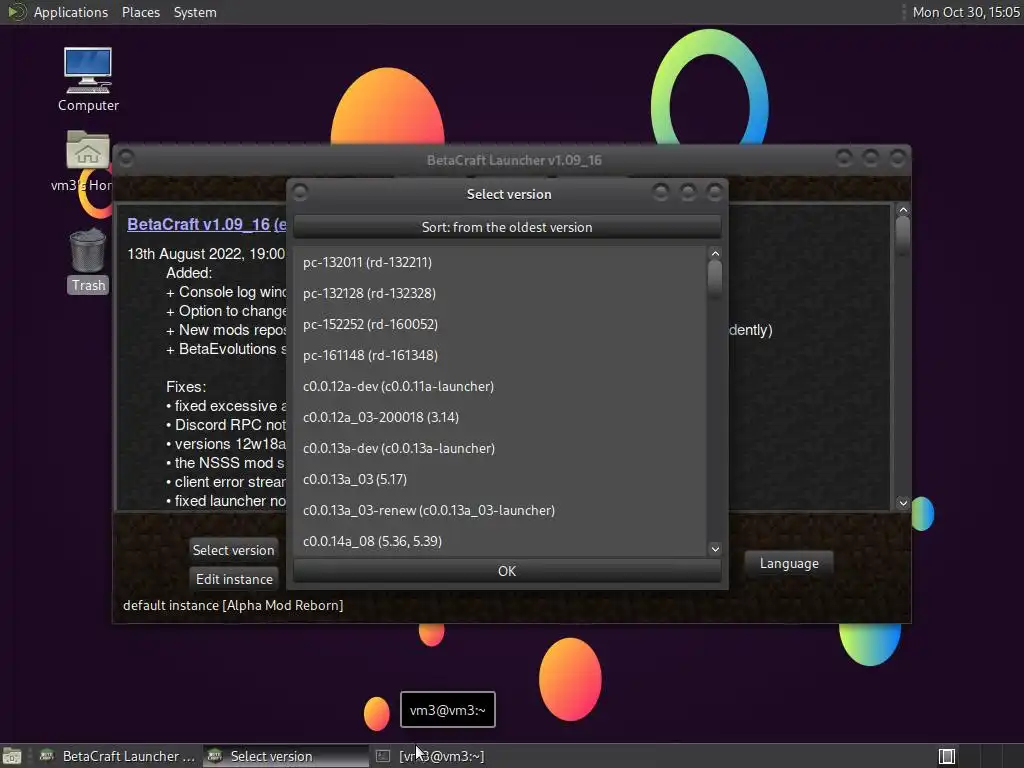Close the BetaCraft Launcher window
Screen dimensions: 1024x768
point(898,157)
